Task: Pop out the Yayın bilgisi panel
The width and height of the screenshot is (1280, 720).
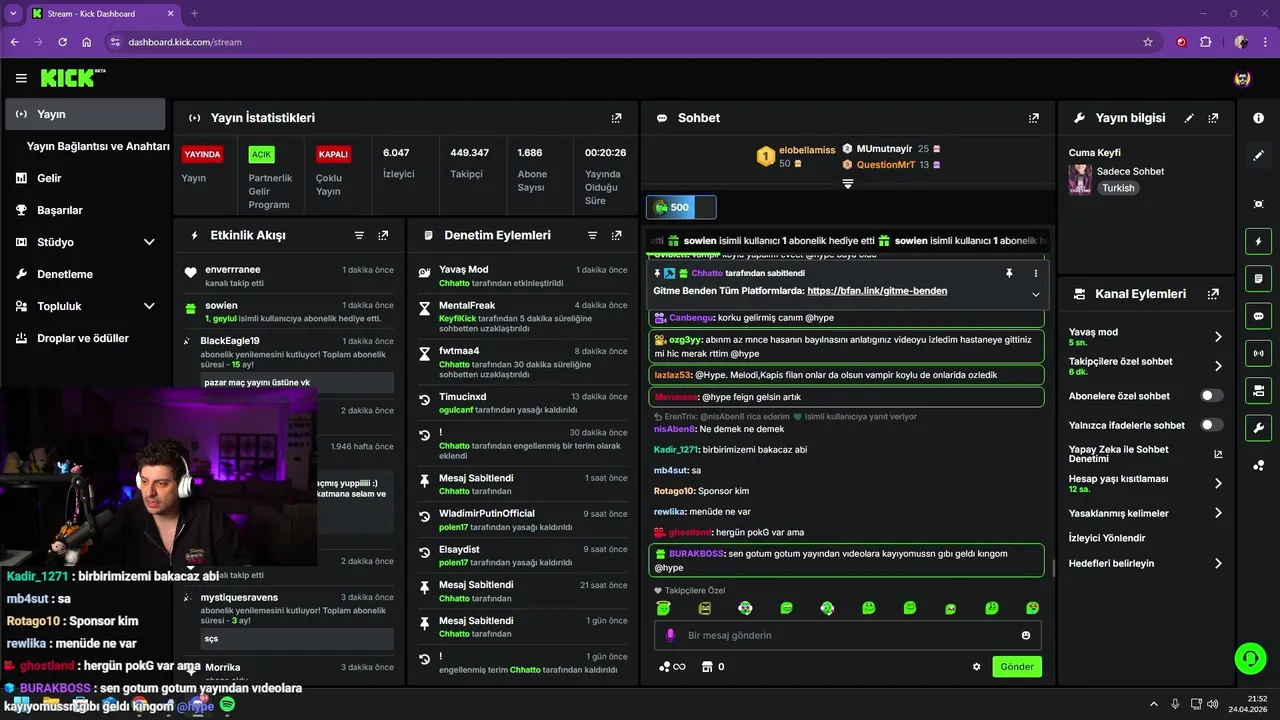Action: 1213,118
